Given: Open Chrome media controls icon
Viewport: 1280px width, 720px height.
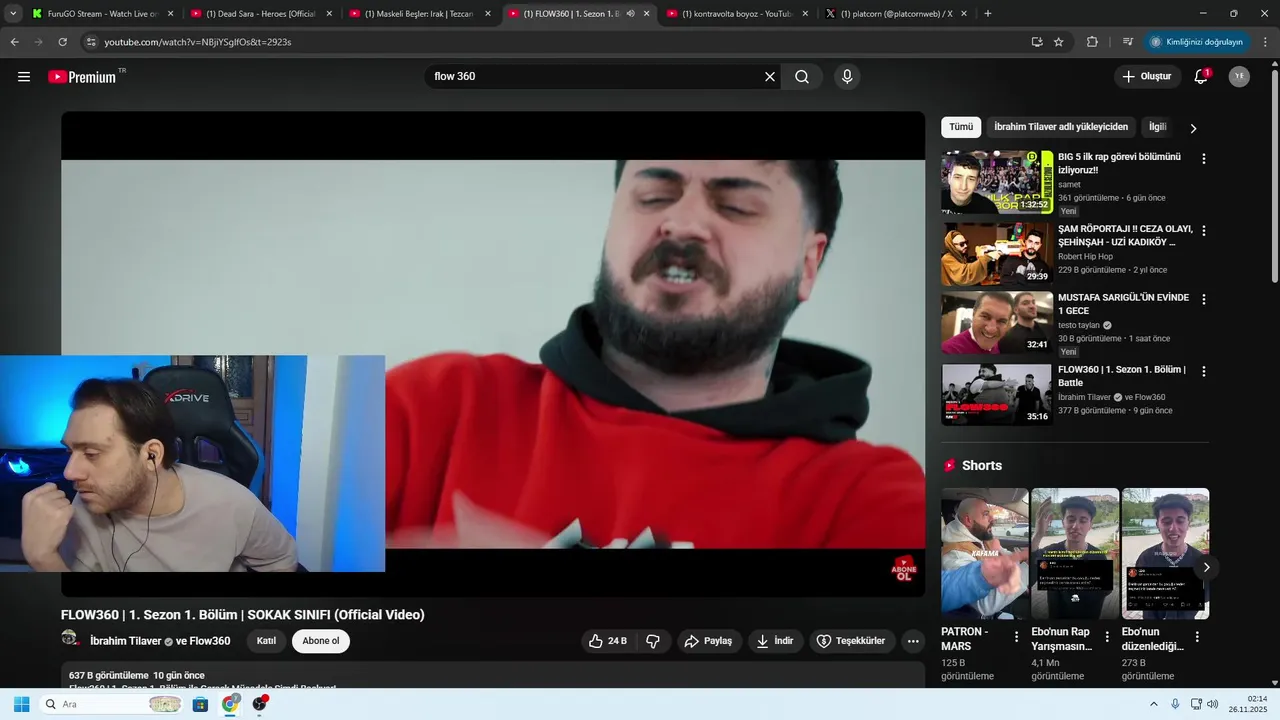Looking at the screenshot, I should 1128,42.
